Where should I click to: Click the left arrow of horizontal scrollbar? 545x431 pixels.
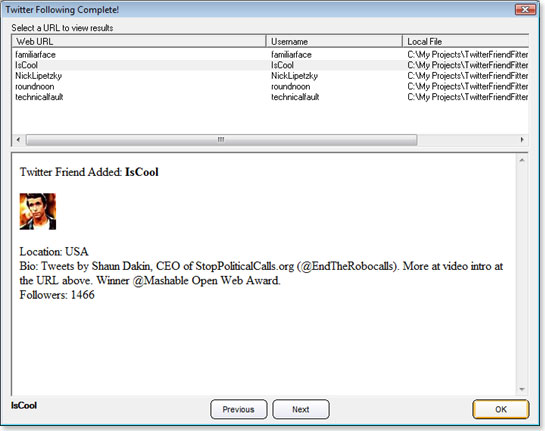click(18, 140)
